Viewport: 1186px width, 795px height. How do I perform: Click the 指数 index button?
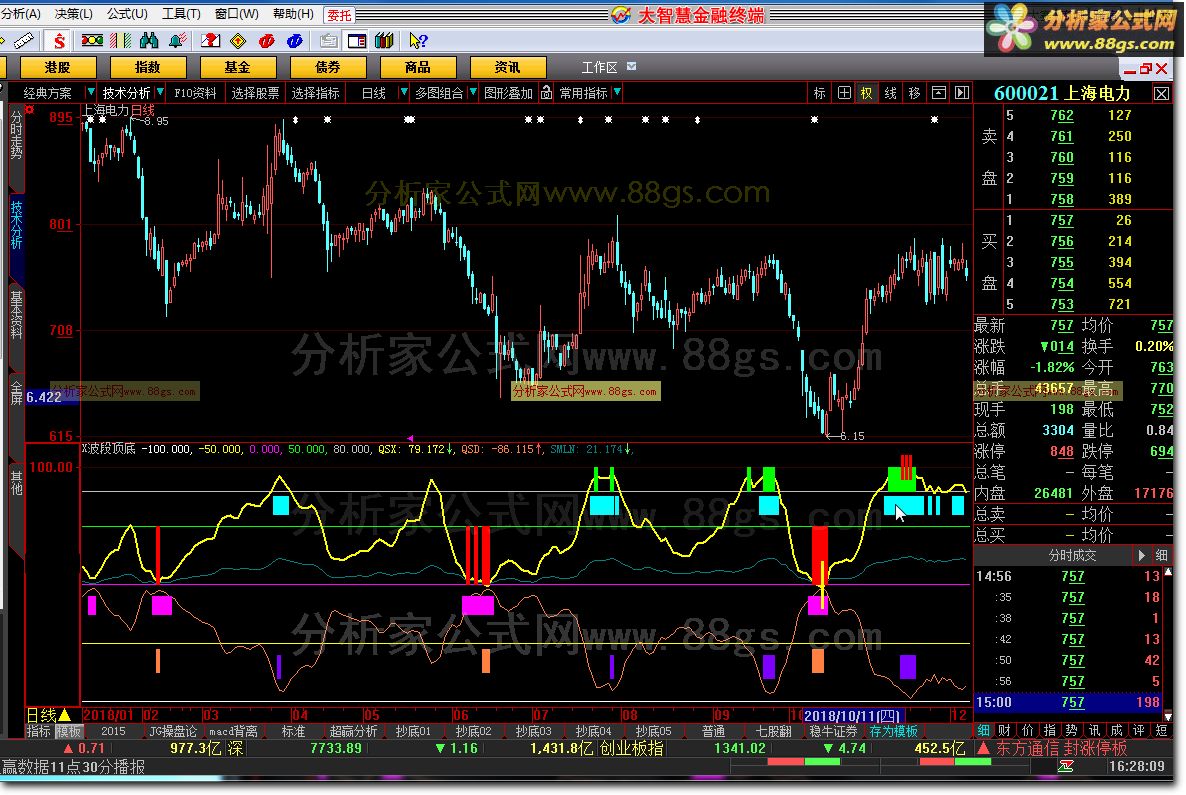[x=147, y=67]
